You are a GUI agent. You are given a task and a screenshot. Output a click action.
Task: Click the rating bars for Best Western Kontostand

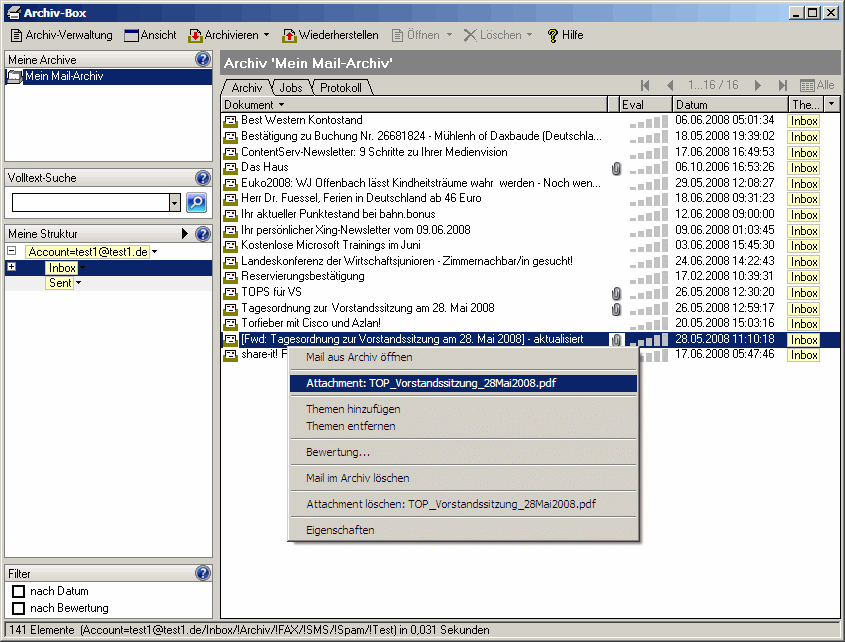click(647, 121)
